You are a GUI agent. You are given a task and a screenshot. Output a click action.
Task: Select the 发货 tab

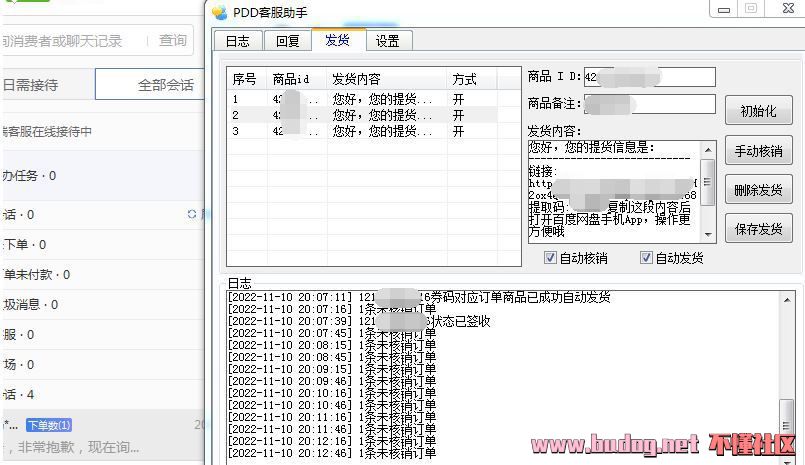point(337,40)
